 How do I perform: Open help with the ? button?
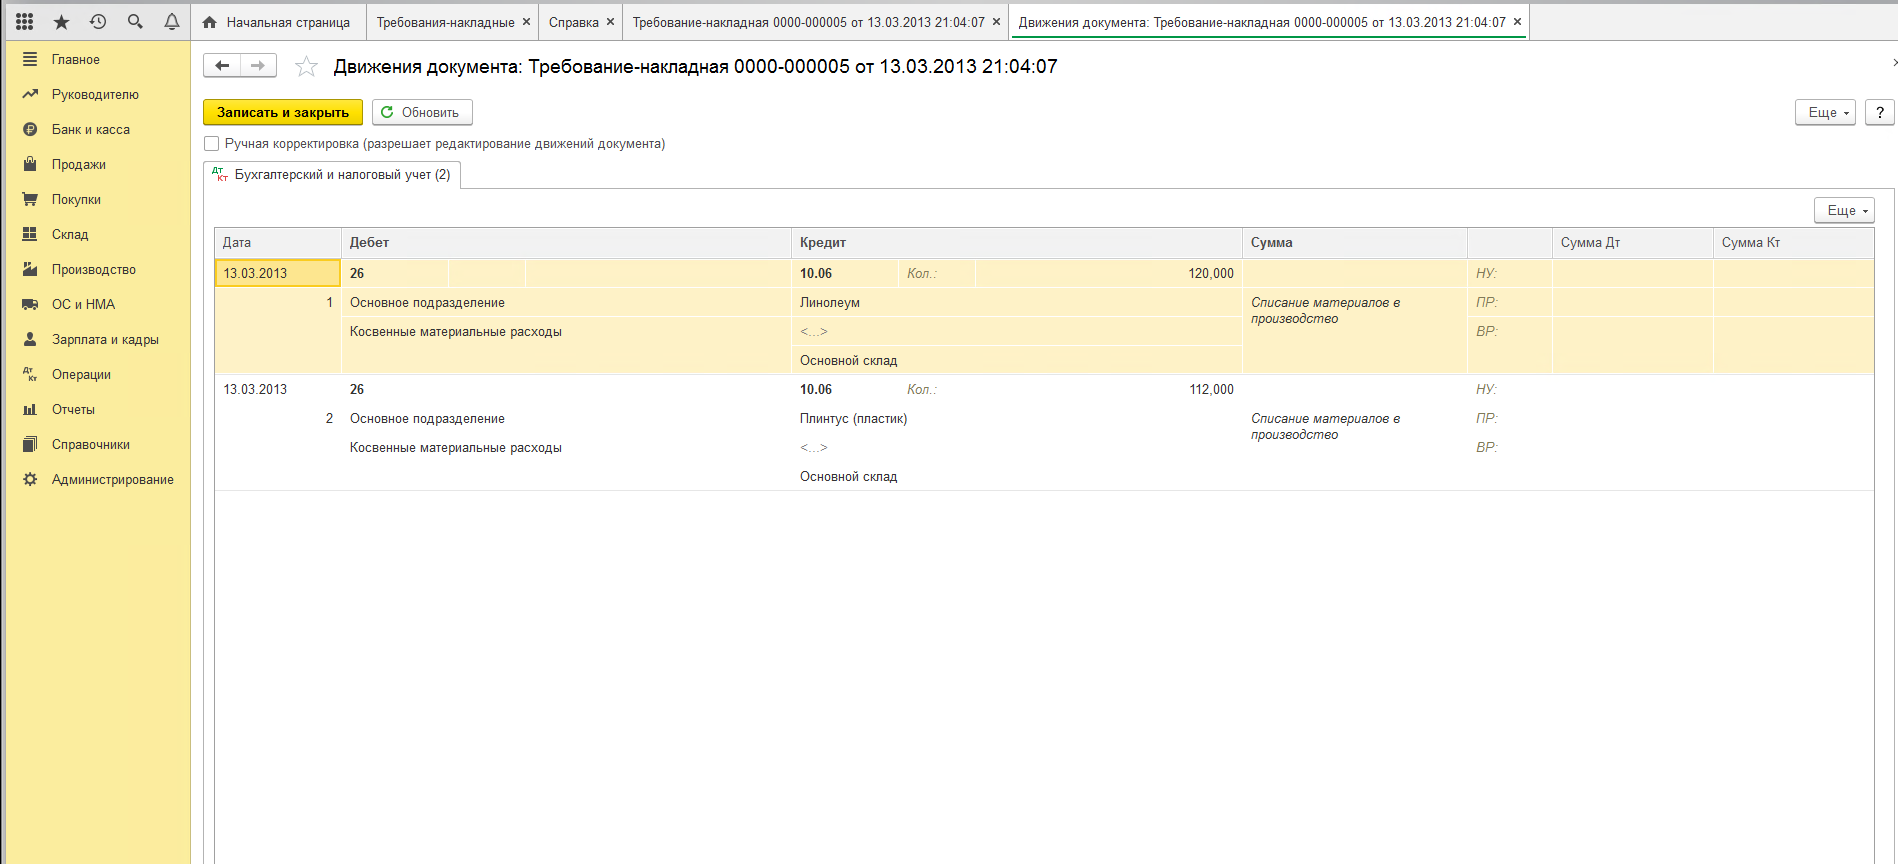pos(1880,112)
